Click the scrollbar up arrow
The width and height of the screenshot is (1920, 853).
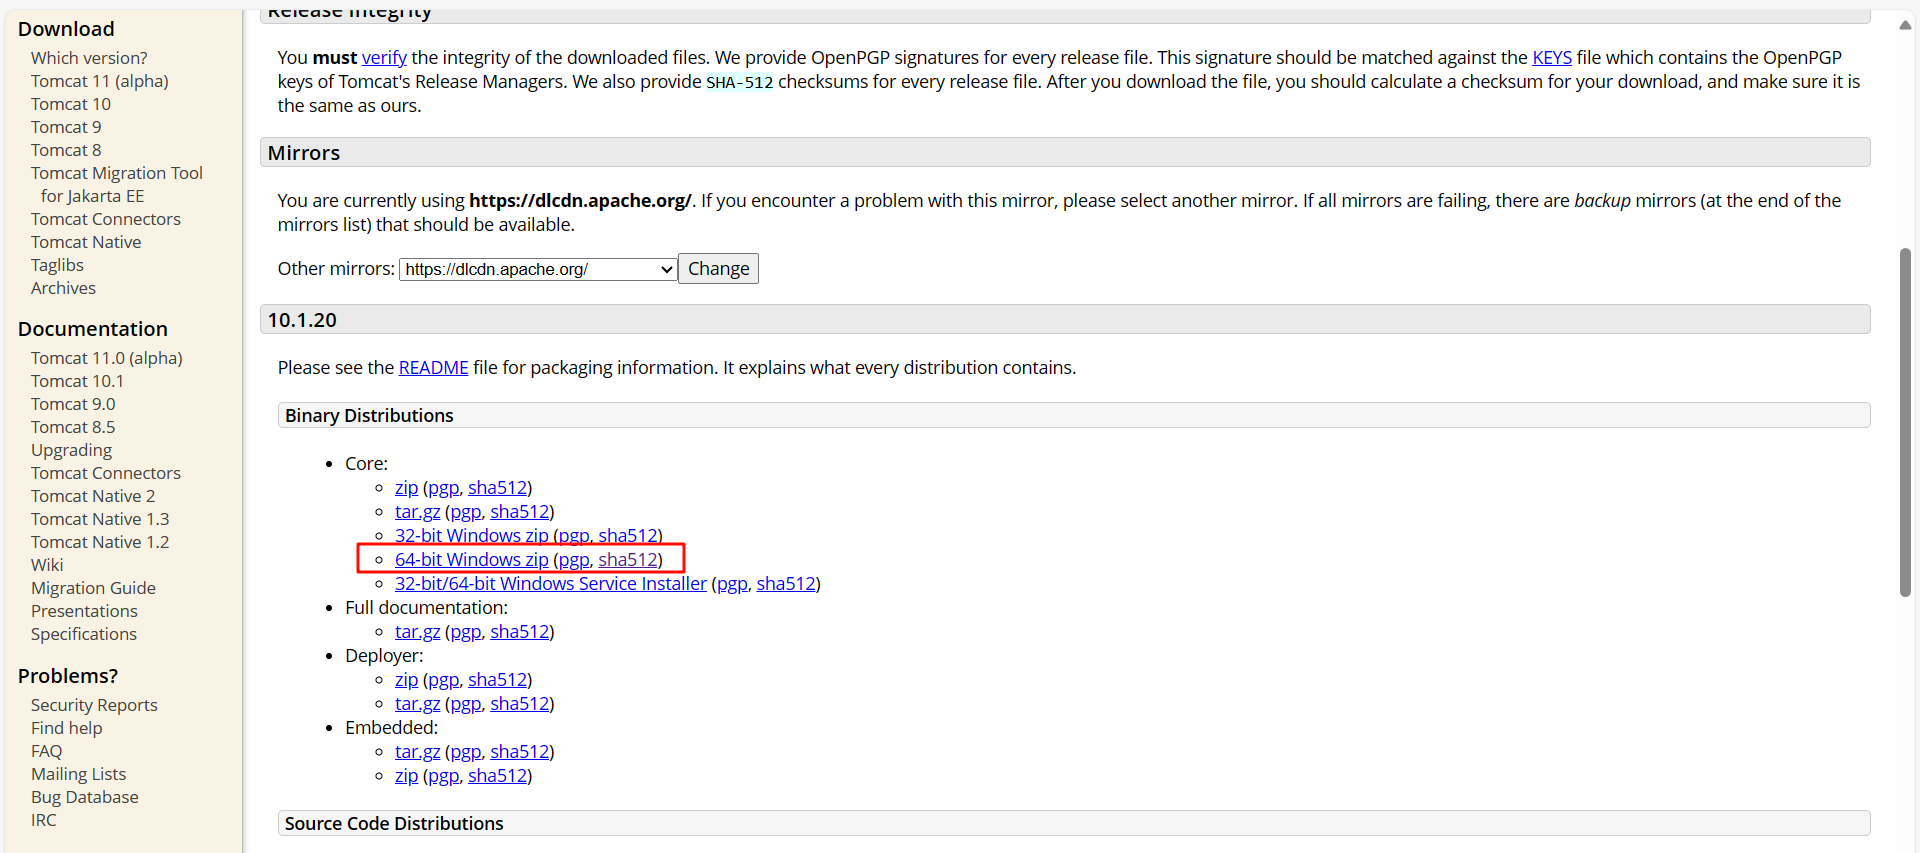point(1905,25)
